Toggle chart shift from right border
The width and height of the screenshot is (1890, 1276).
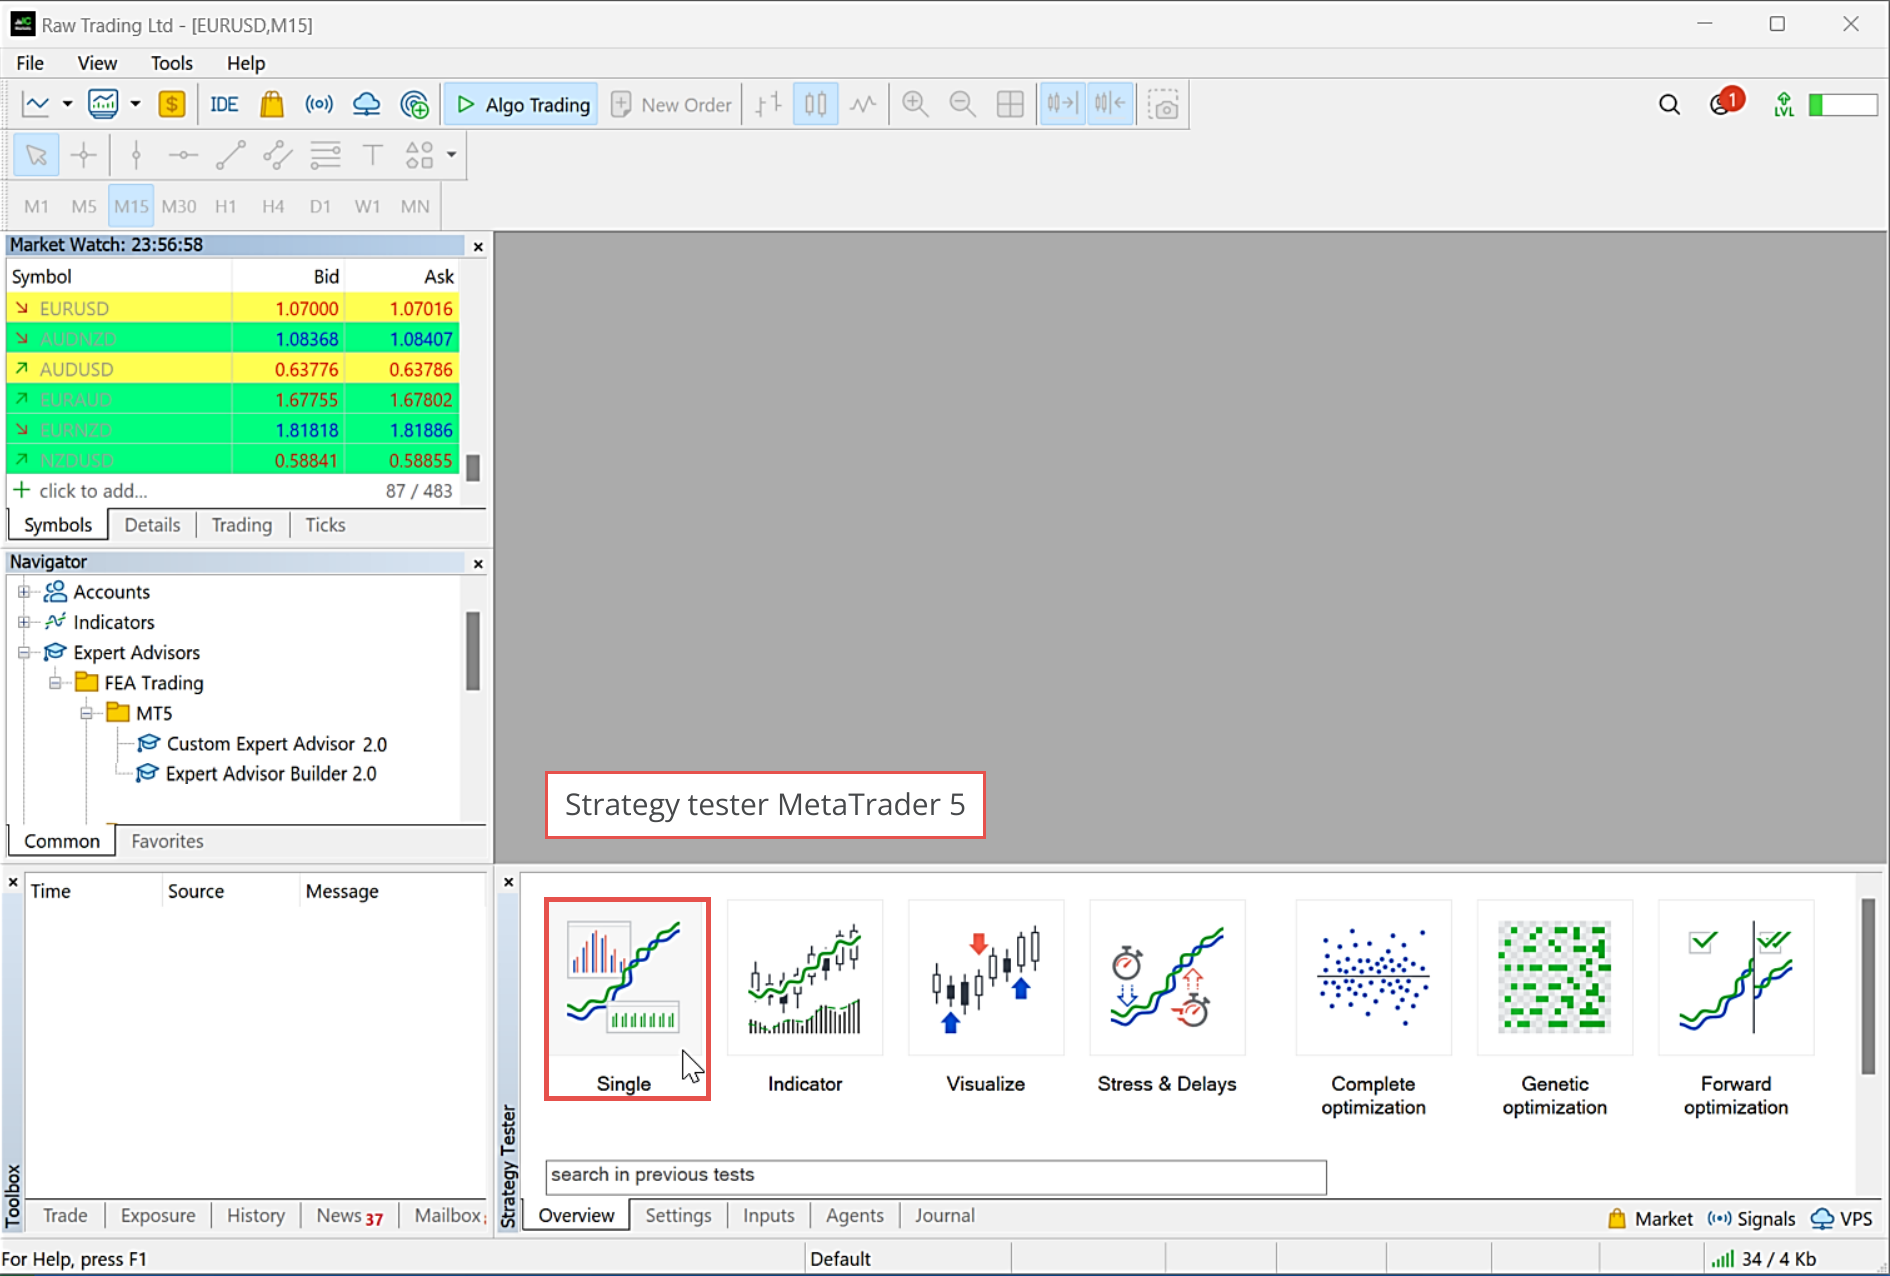click(1110, 104)
